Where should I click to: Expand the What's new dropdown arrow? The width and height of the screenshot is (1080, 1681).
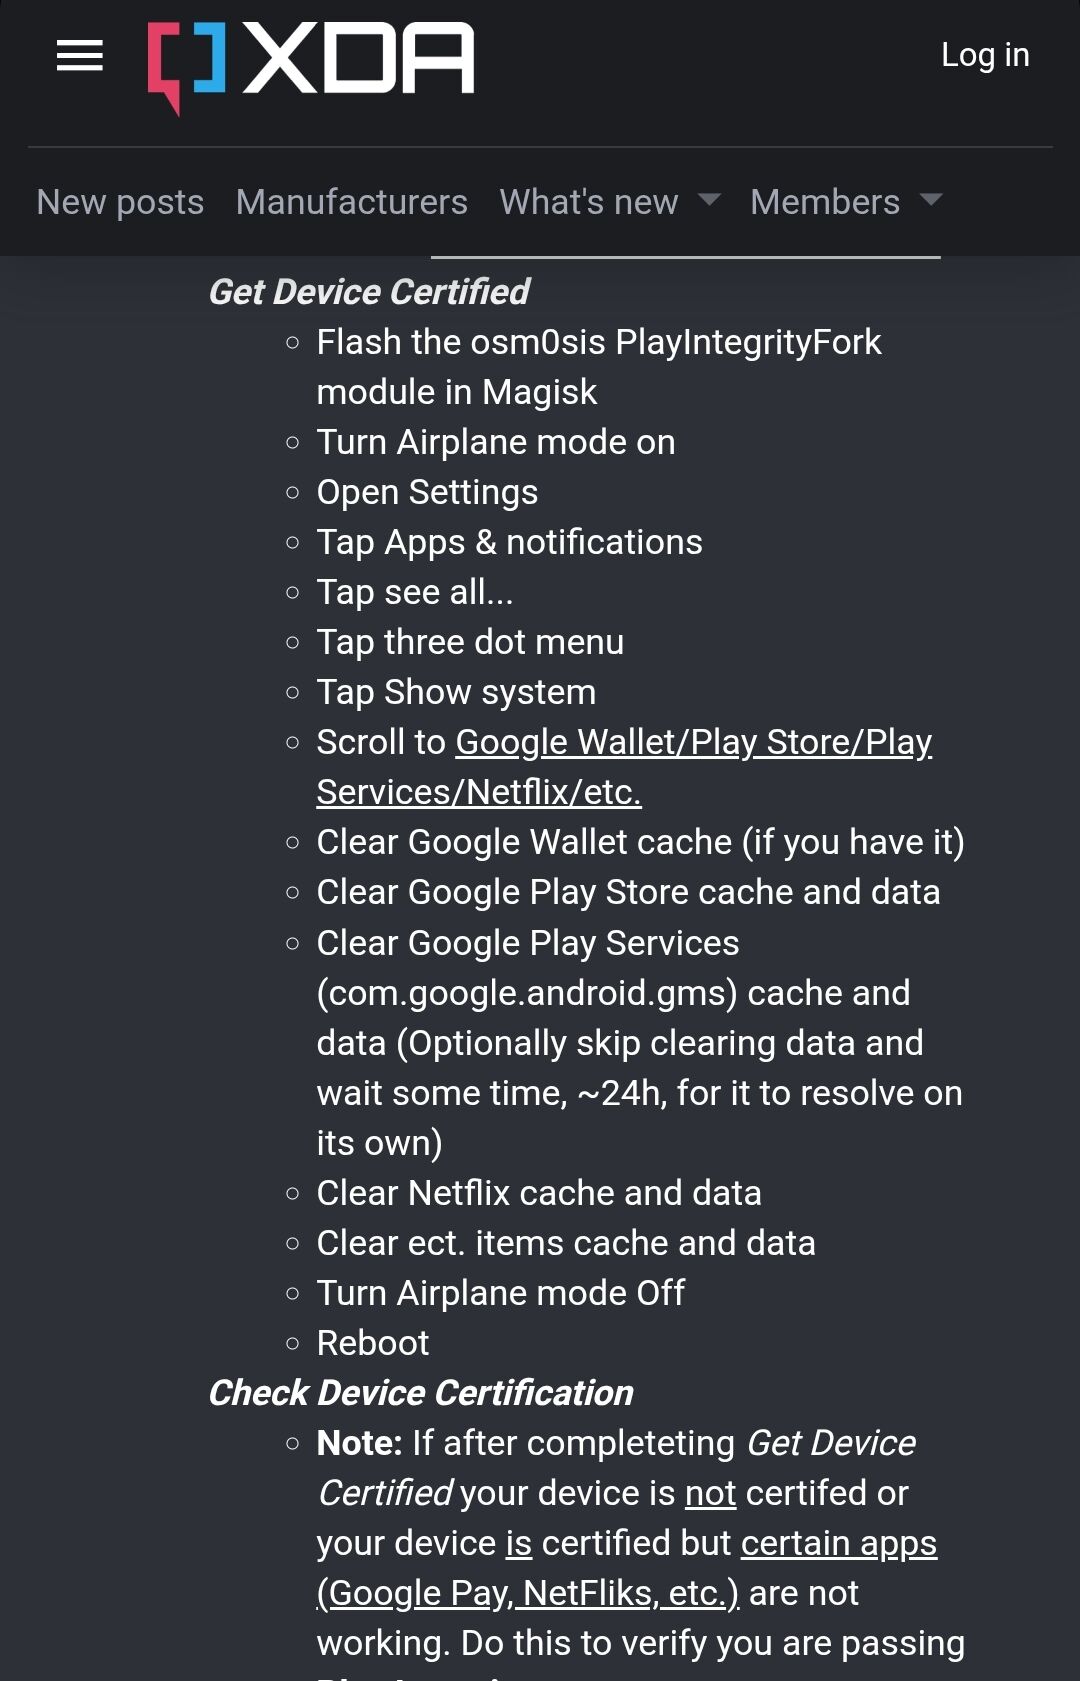(709, 200)
